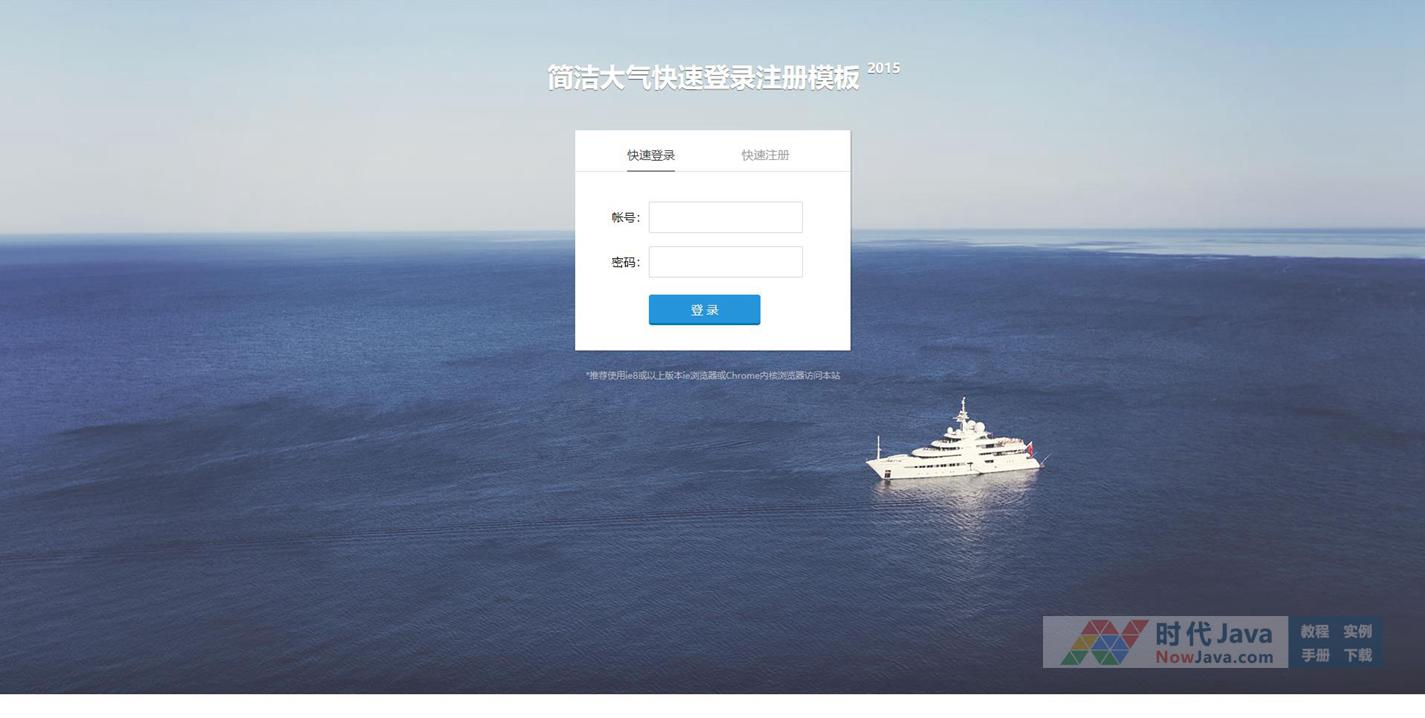Viewport: 1425px width, 718px height.
Task: Click the 2015 superscript beside the title
Action: tap(883, 68)
